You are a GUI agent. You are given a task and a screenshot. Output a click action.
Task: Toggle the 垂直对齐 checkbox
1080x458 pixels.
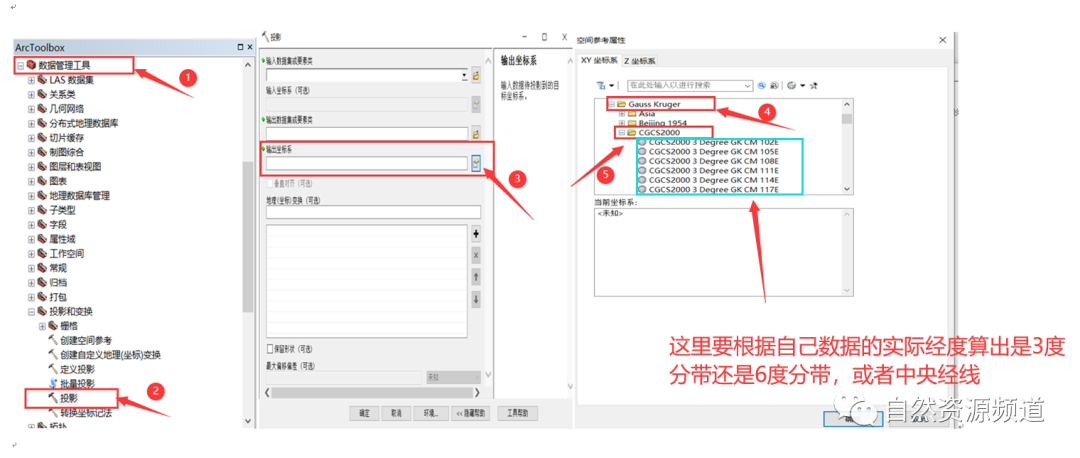point(270,184)
